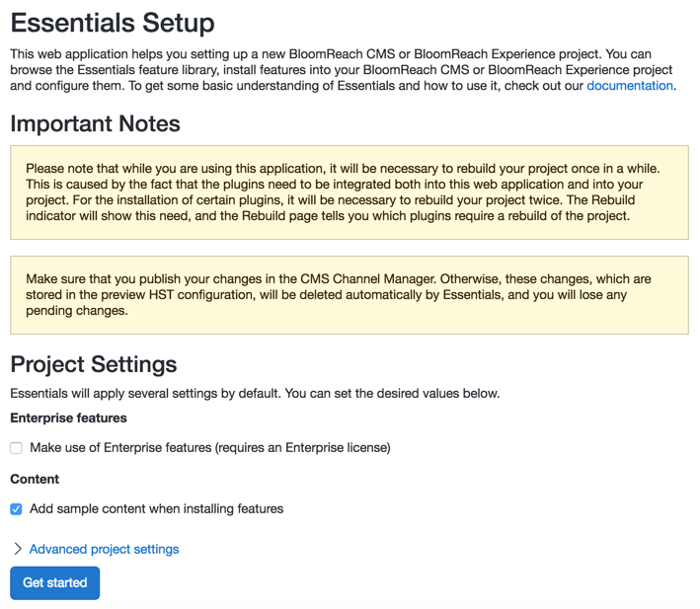This screenshot has width=700, height=609.
Task: Click the 'Make use of Enterprise features' label
Action: coord(210,447)
